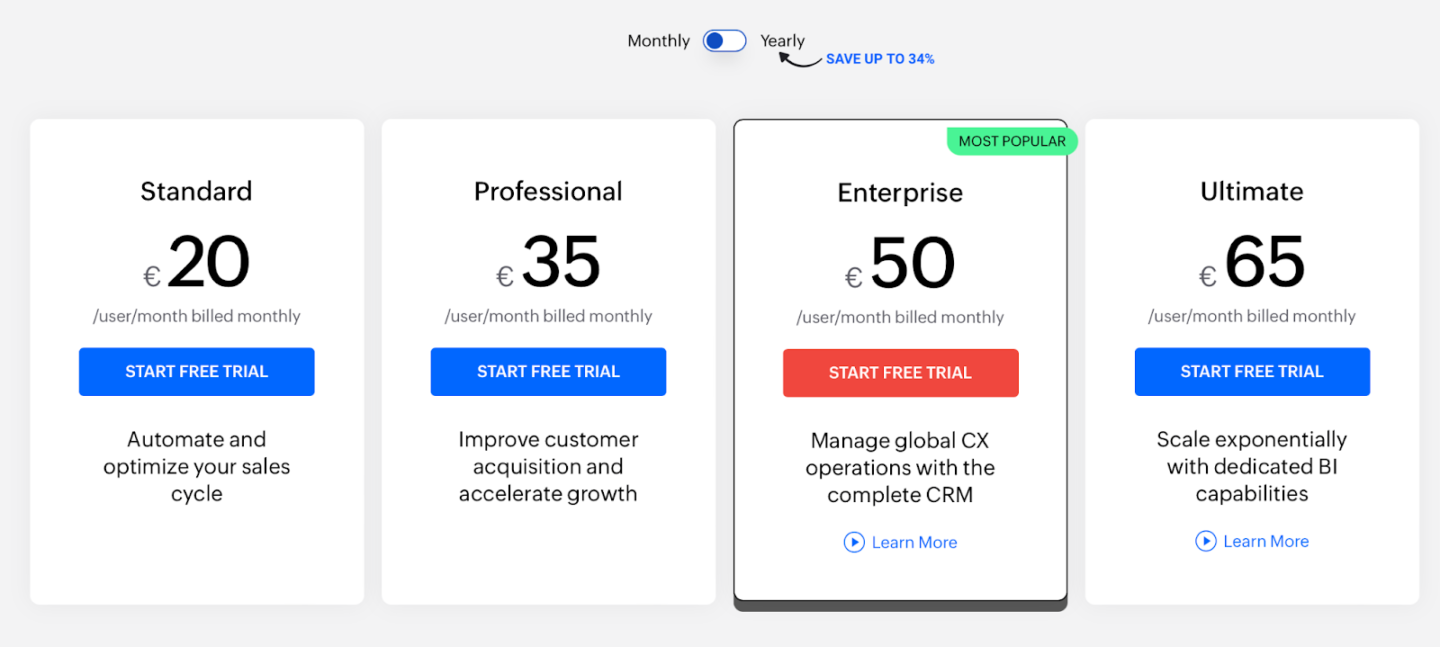Start free trial for the Standard plan
The image size is (1440, 647).
click(x=196, y=371)
